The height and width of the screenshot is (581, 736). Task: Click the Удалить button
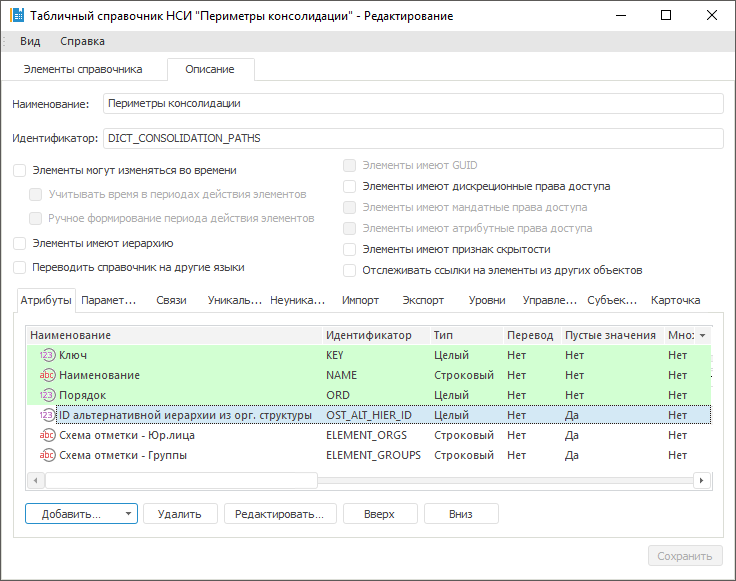pyautogui.click(x=180, y=514)
